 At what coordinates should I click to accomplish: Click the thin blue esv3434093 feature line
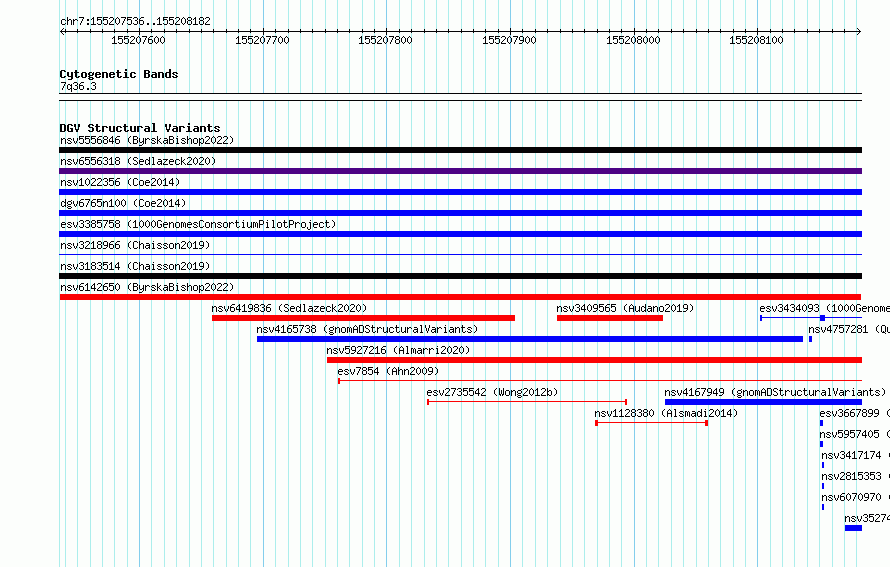(x=811, y=318)
